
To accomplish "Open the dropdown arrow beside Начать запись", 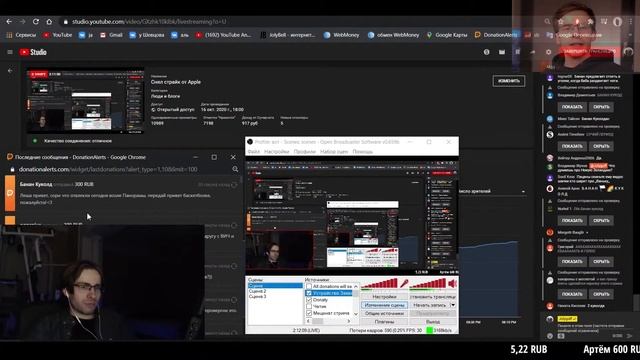I will point(453,305).
